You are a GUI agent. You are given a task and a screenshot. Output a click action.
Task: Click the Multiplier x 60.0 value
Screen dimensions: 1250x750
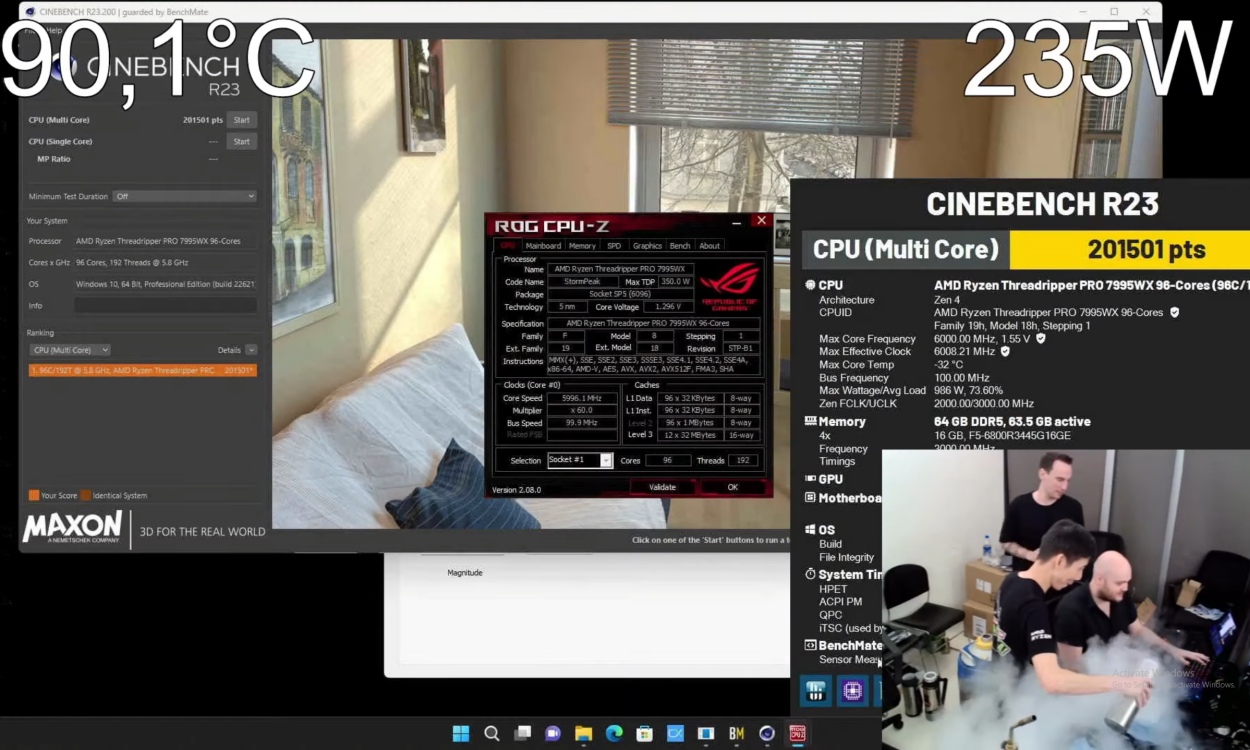583,410
